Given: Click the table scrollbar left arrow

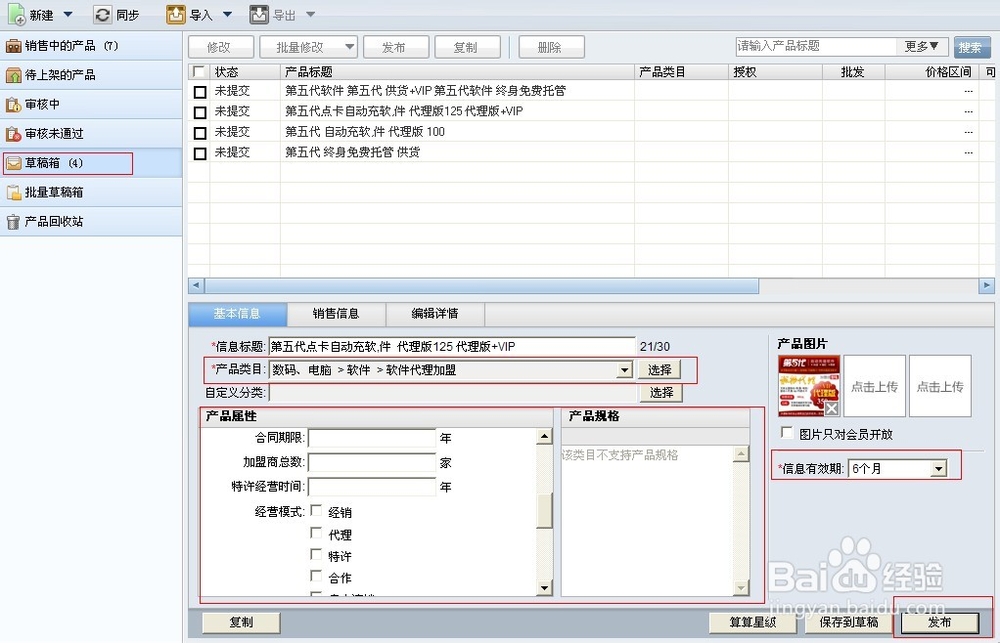Looking at the screenshot, I should point(196,286).
